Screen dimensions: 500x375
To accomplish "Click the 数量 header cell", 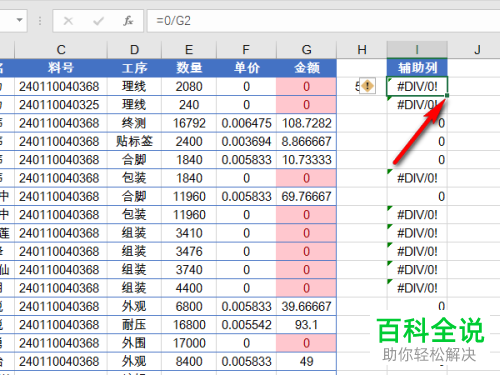I will tap(189, 68).
